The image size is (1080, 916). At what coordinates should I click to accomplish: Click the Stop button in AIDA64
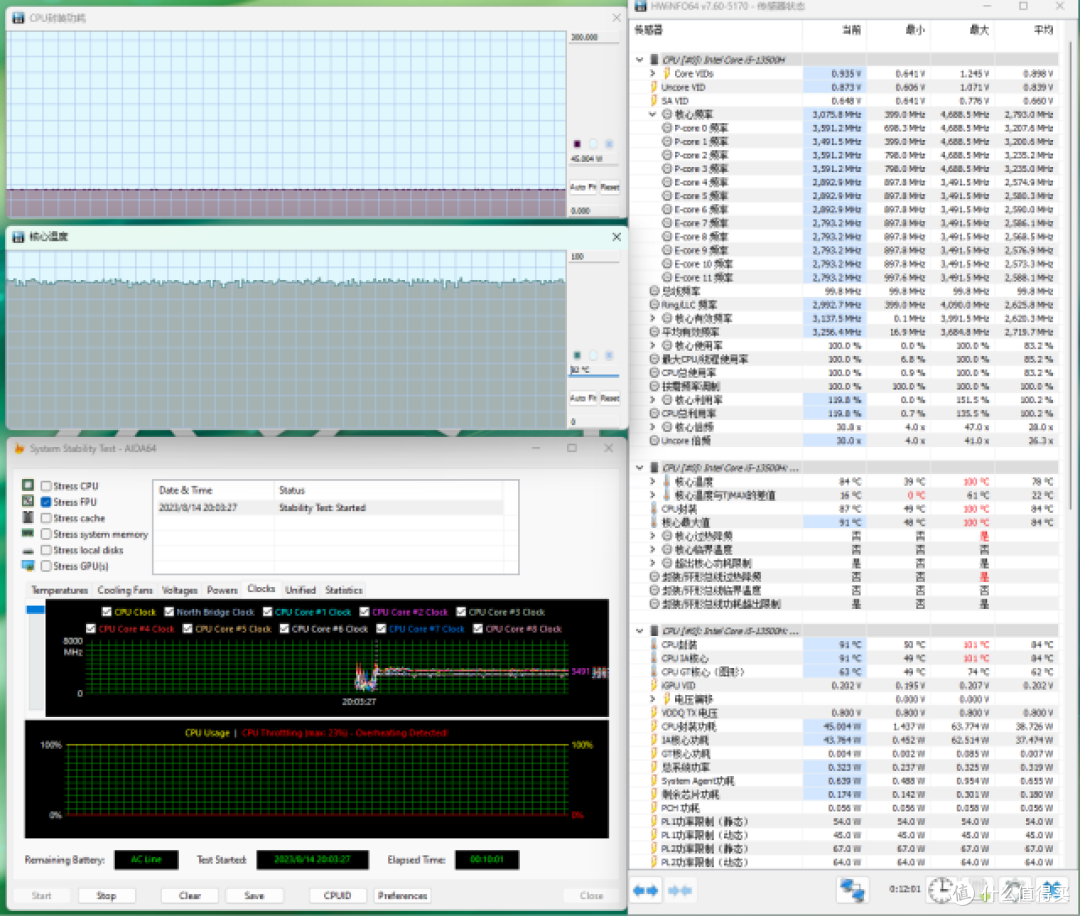coord(106,895)
